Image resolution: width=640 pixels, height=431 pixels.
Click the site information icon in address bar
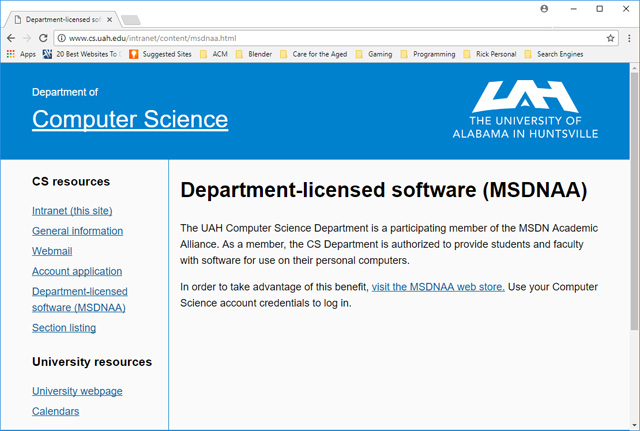60,37
